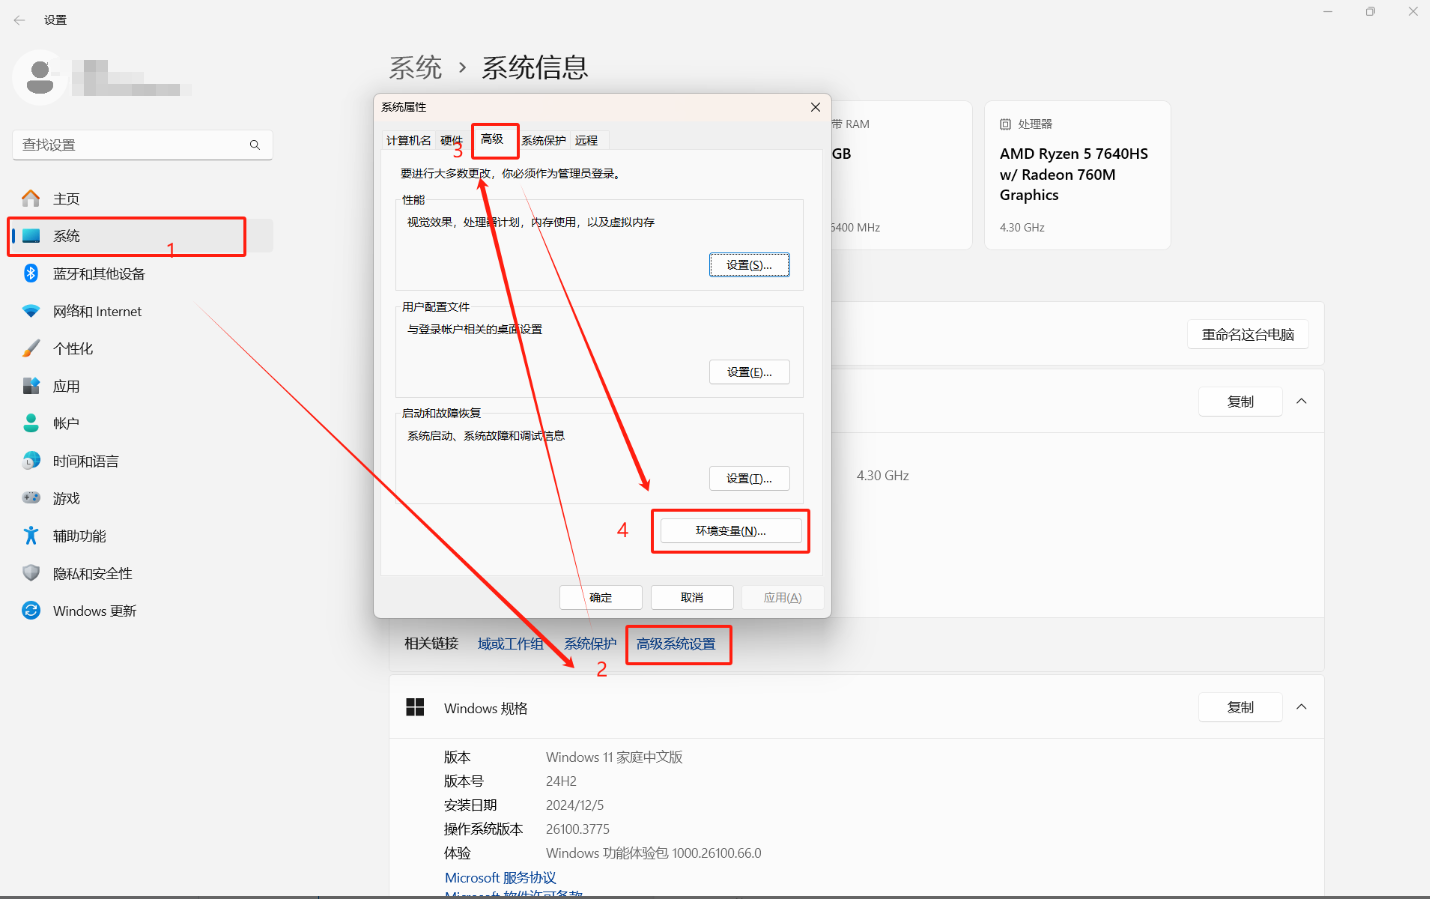The height and width of the screenshot is (899, 1430).
Task: Switch to the 系统保护 tab
Action: coord(543,141)
